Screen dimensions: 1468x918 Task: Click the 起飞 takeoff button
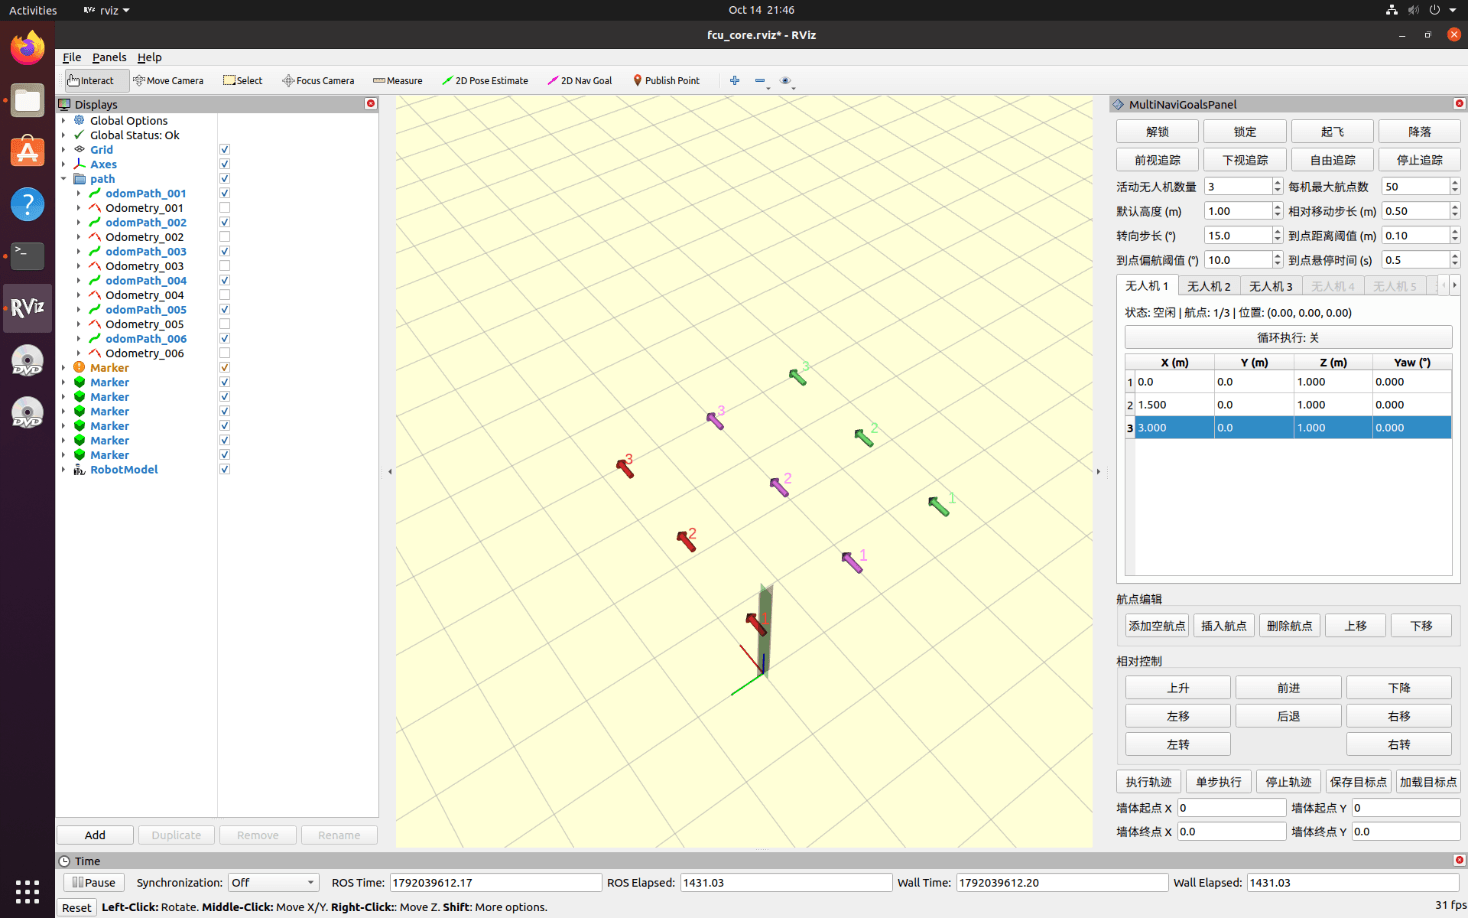1332,132
